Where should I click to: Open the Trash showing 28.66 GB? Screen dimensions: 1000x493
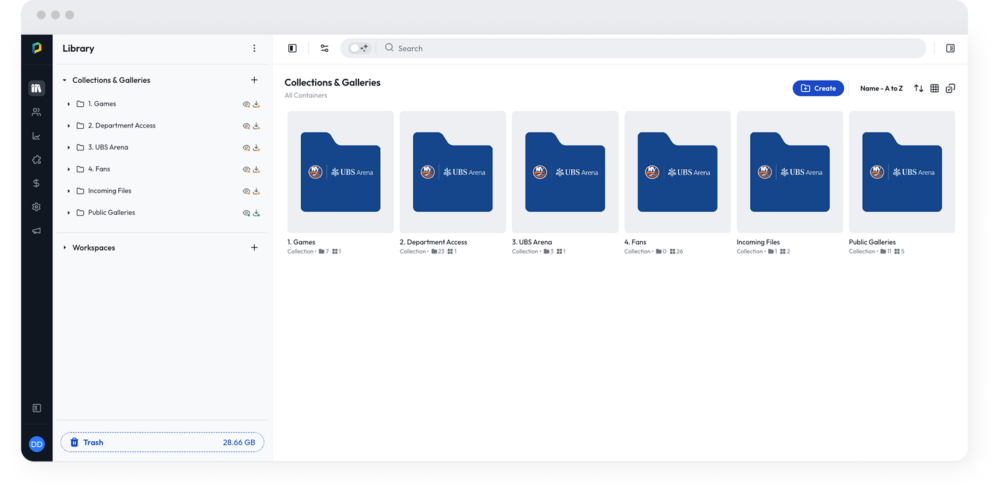pos(162,442)
